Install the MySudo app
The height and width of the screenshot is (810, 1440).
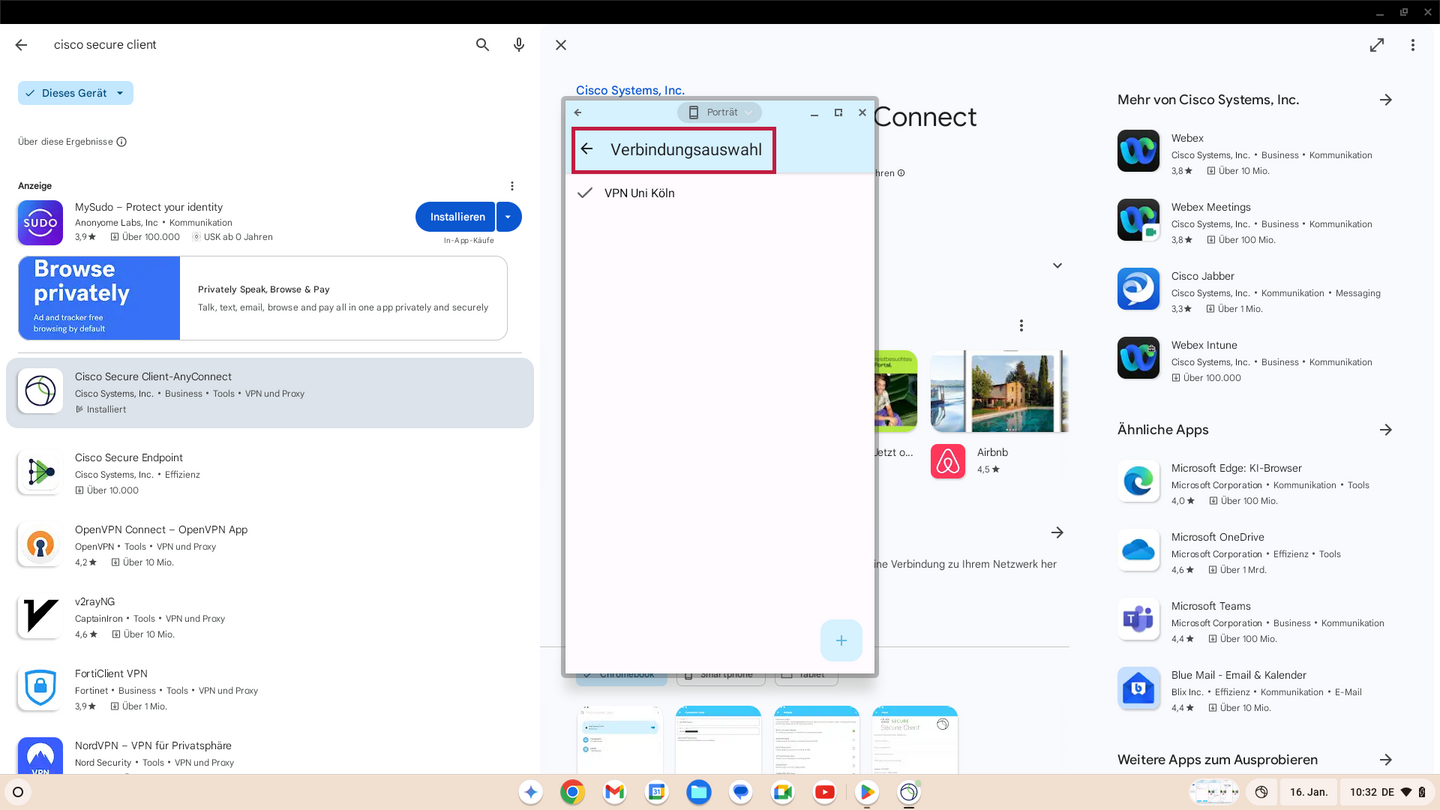click(457, 216)
